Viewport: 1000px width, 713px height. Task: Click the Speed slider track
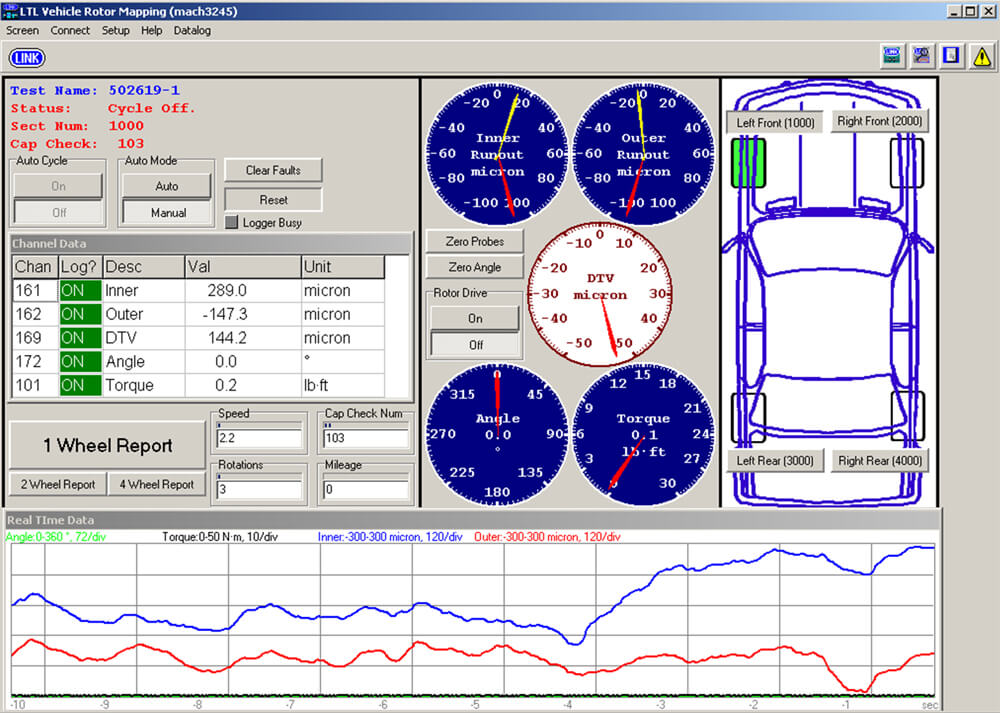(x=259, y=425)
